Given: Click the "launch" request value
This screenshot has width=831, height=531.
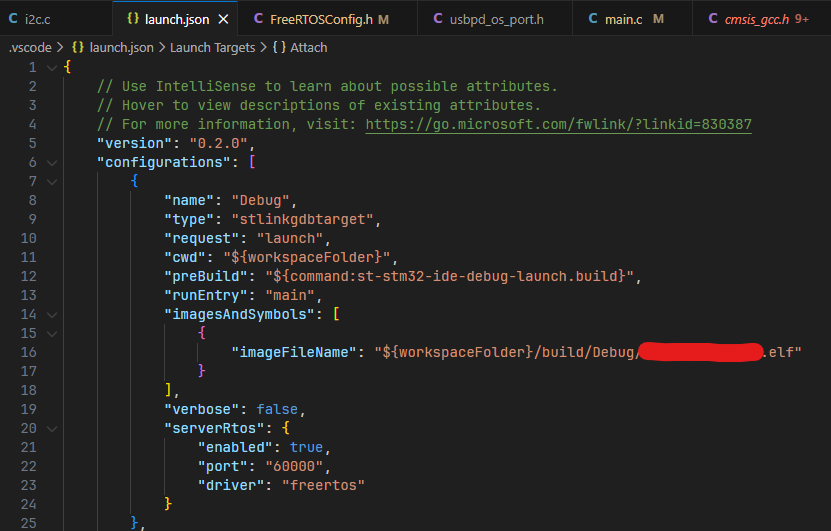Looking at the screenshot, I should tap(290, 238).
